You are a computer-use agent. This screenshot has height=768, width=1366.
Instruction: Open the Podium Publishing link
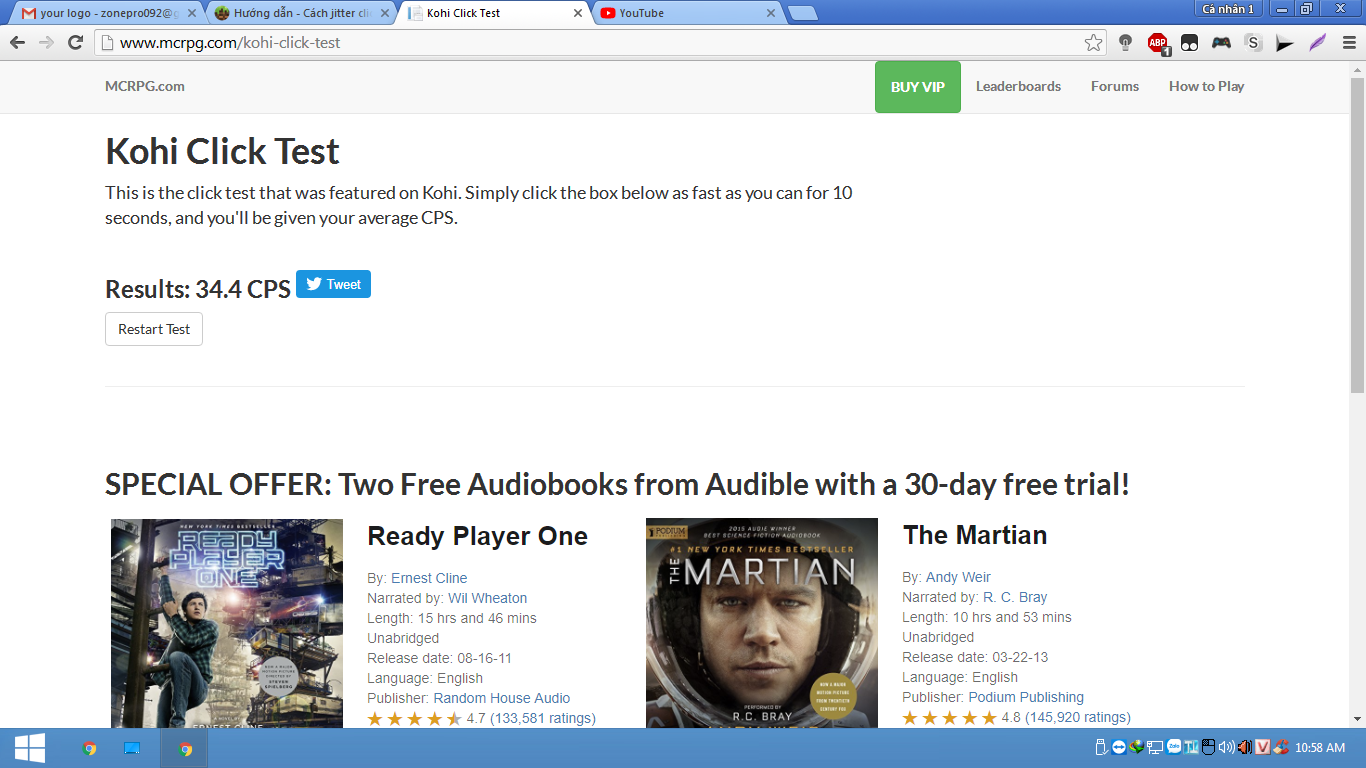coord(1026,697)
